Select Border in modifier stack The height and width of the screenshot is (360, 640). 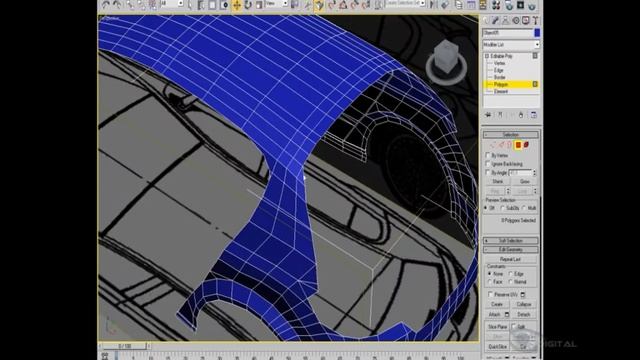click(500, 77)
